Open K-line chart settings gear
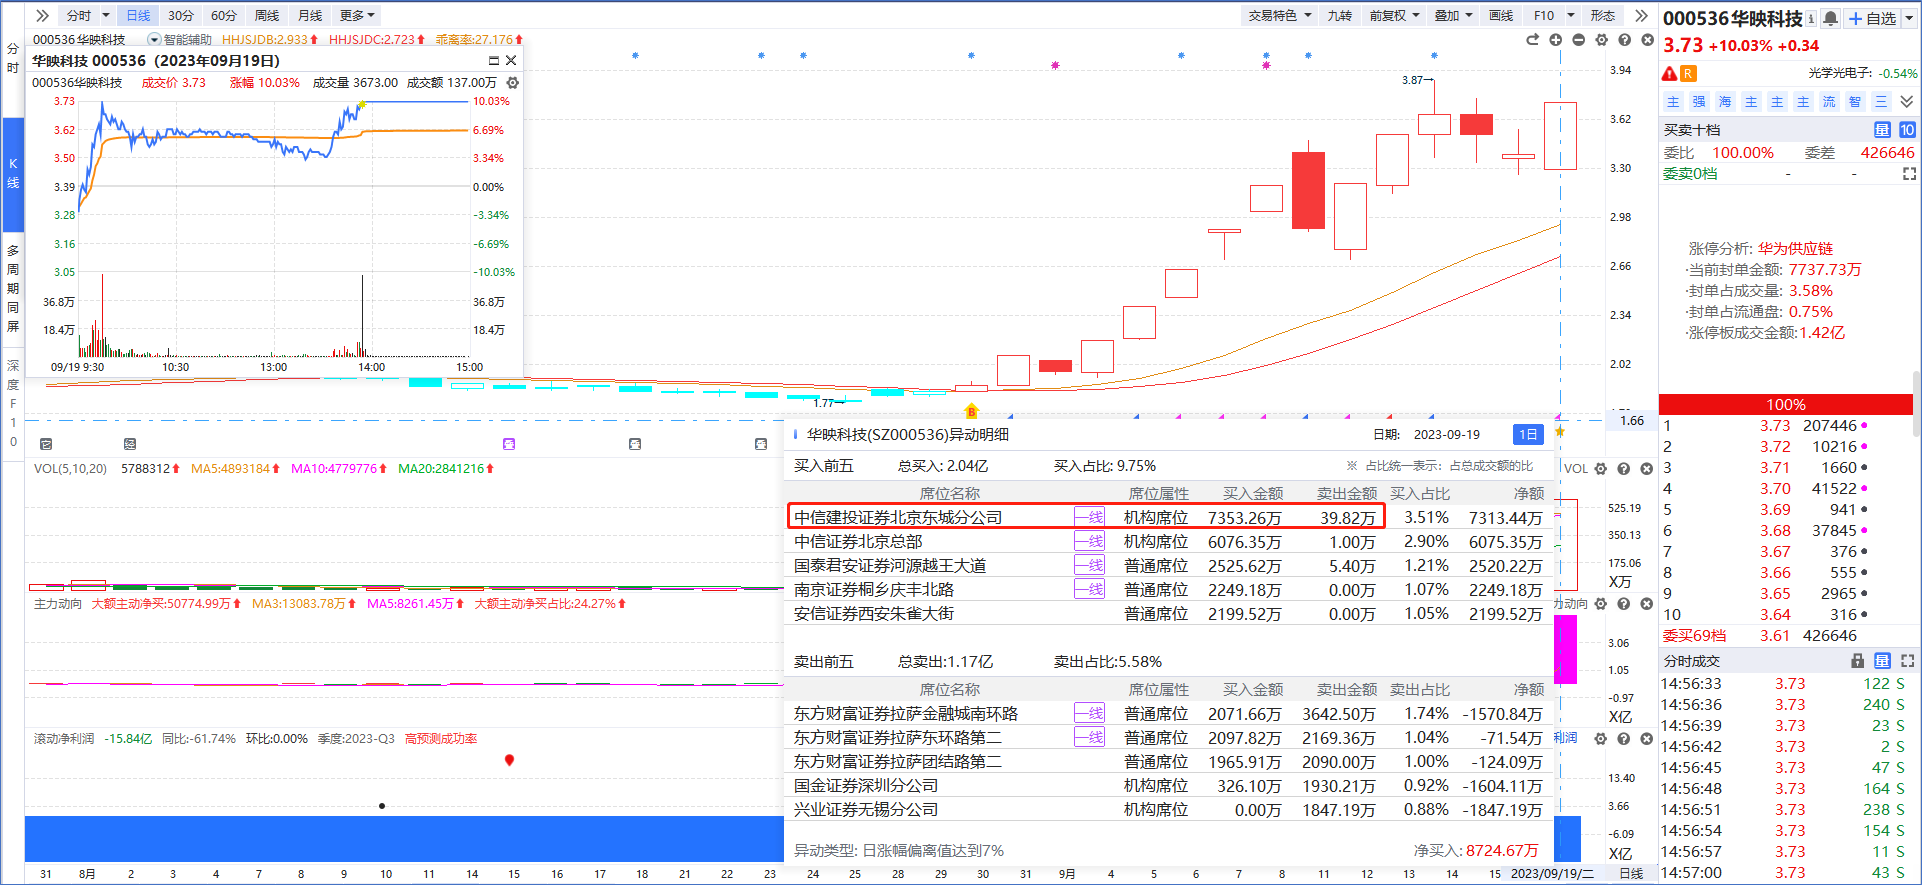 (1601, 40)
